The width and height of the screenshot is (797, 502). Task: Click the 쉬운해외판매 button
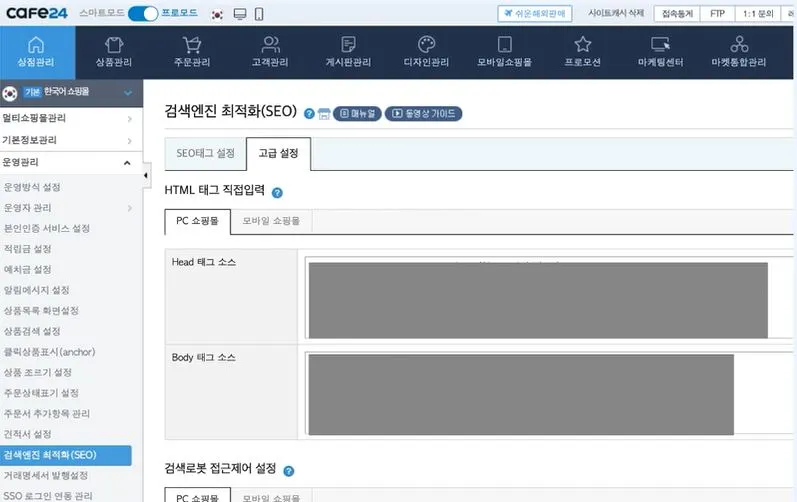click(x=535, y=14)
